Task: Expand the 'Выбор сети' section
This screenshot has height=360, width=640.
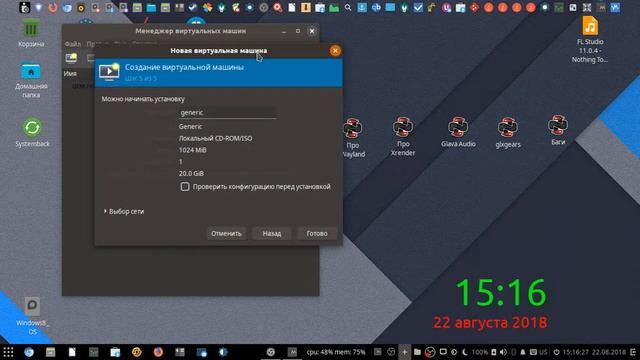Action: click(124, 211)
